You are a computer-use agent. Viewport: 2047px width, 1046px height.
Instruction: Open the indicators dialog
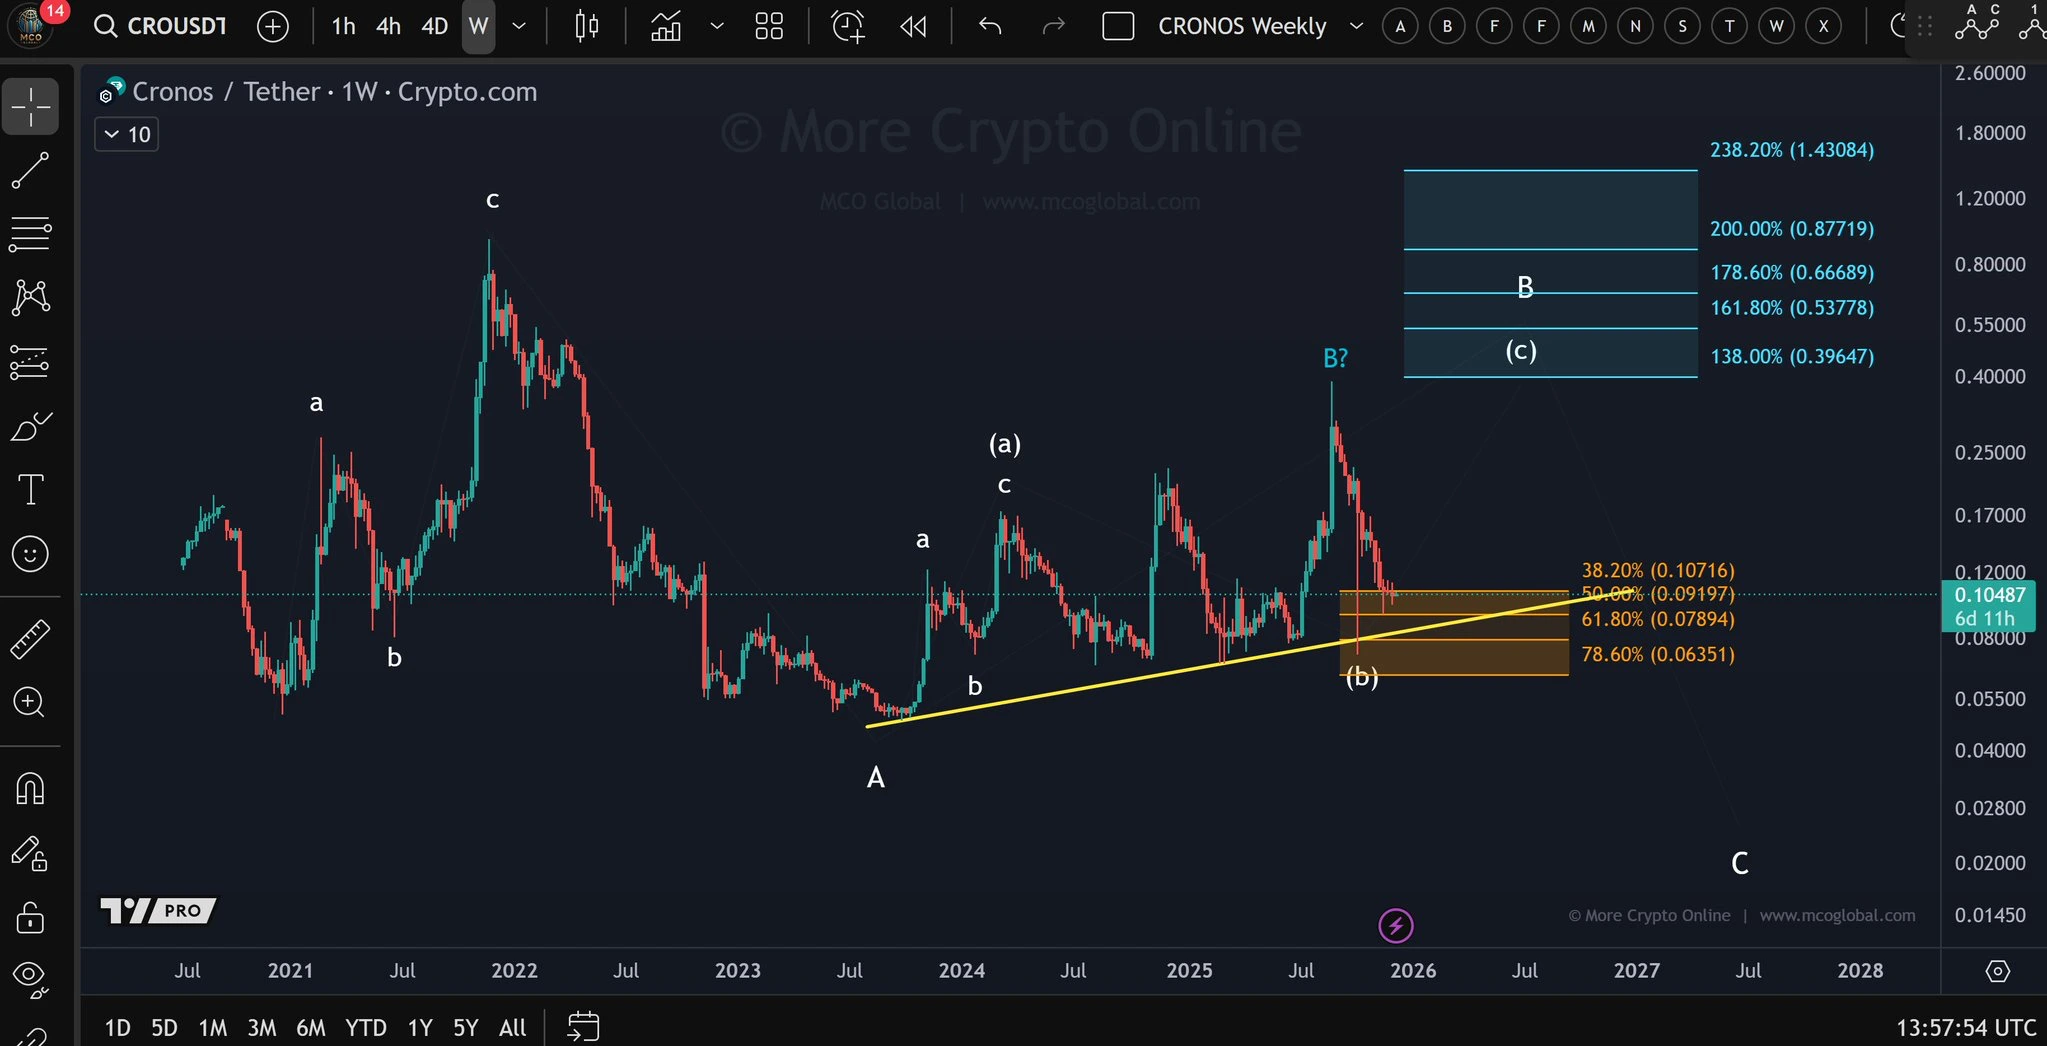click(666, 26)
